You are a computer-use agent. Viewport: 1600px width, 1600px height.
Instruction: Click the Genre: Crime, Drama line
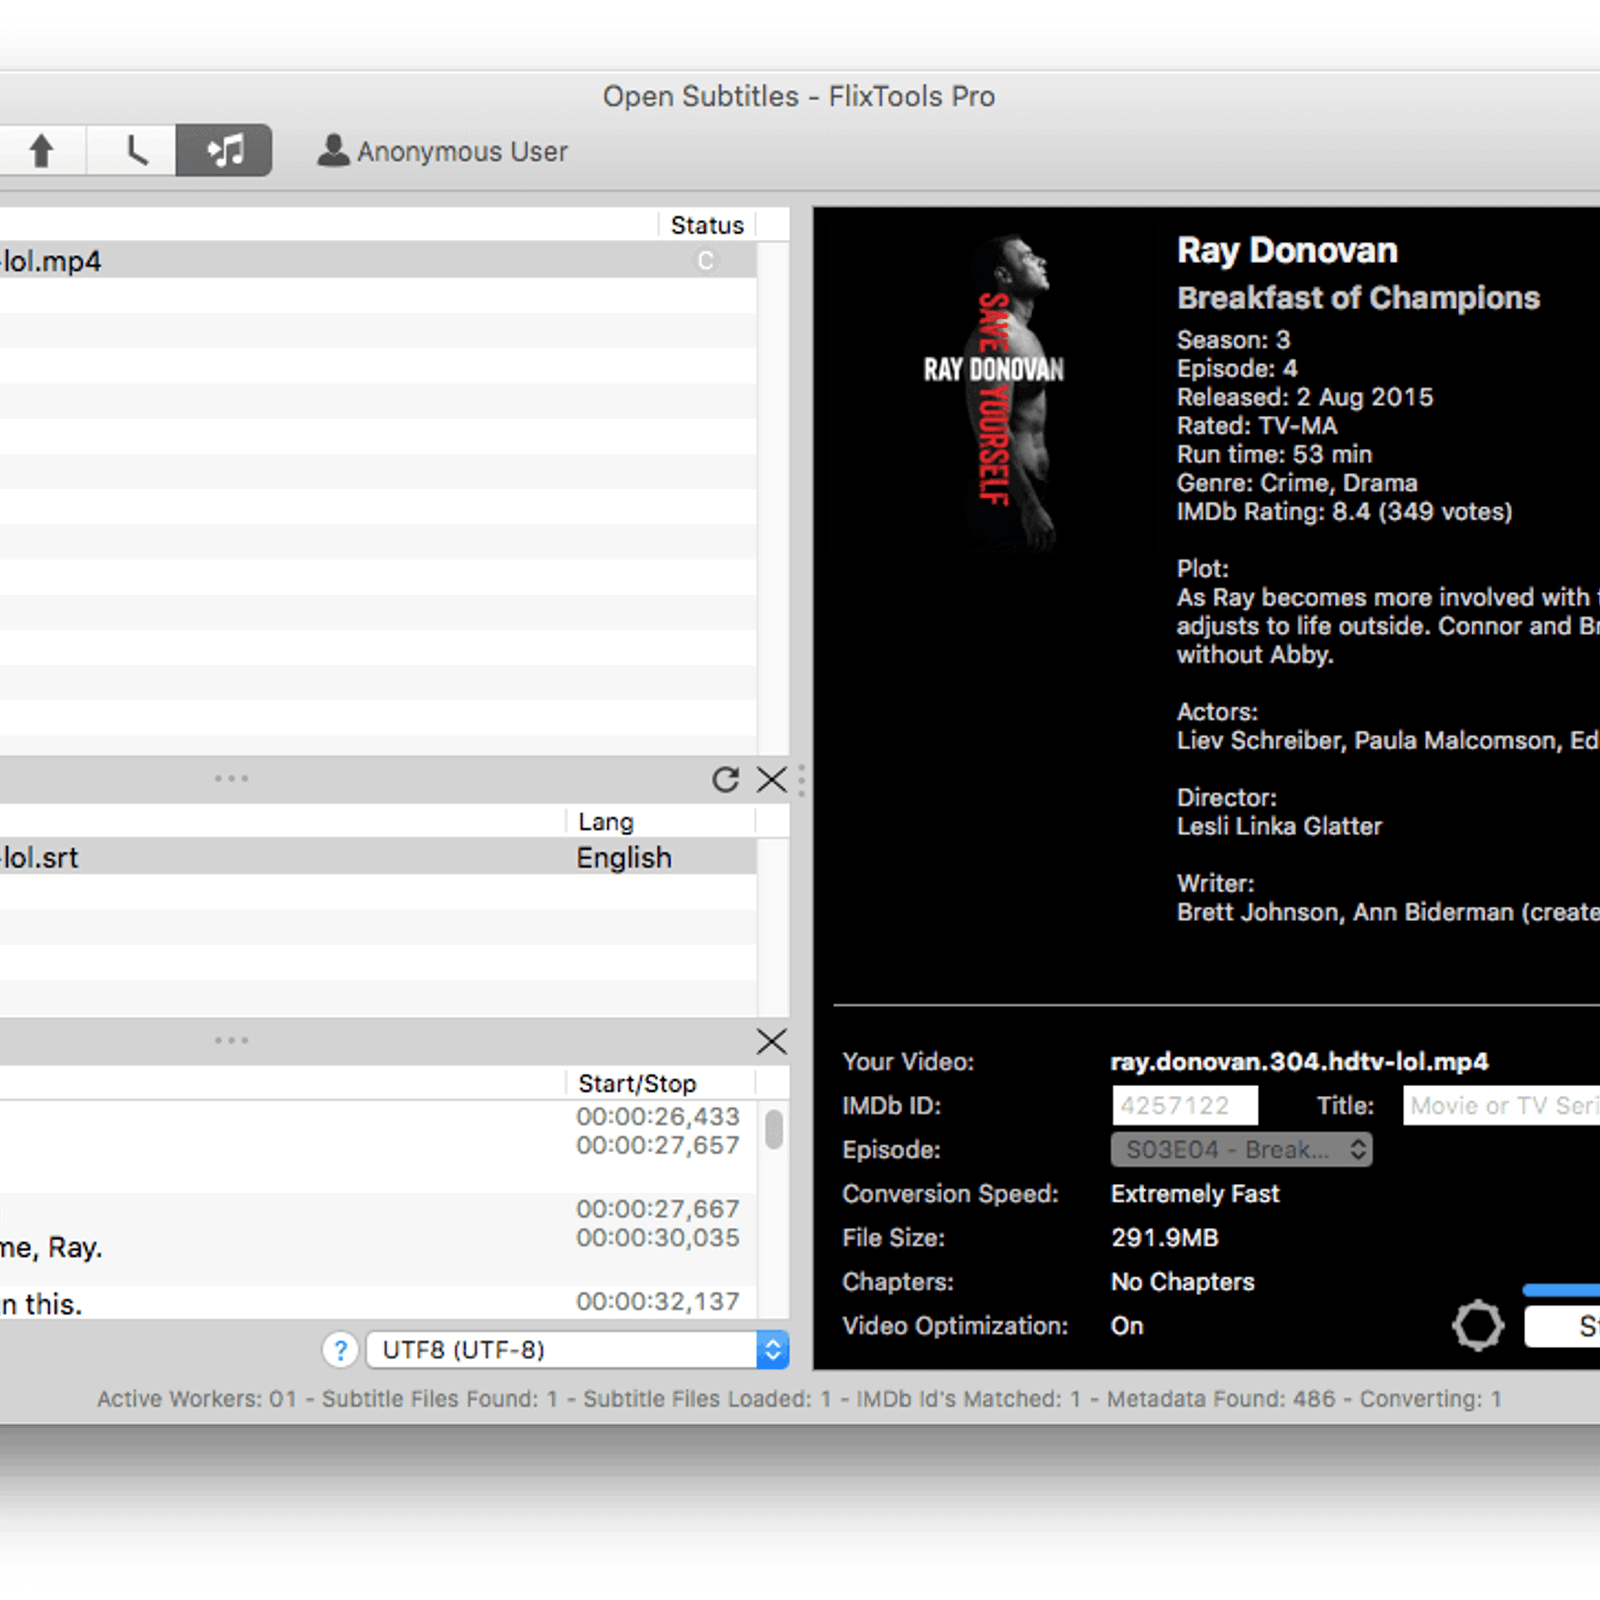pyautogui.click(x=1297, y=483)
